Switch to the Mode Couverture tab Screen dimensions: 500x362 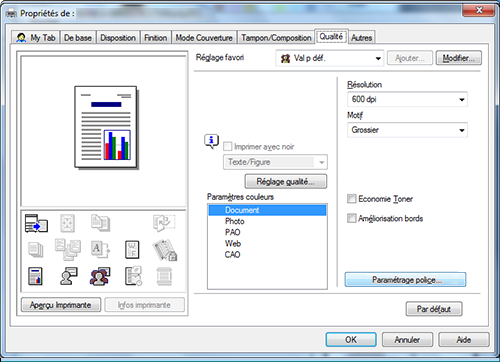coord(204,38)
